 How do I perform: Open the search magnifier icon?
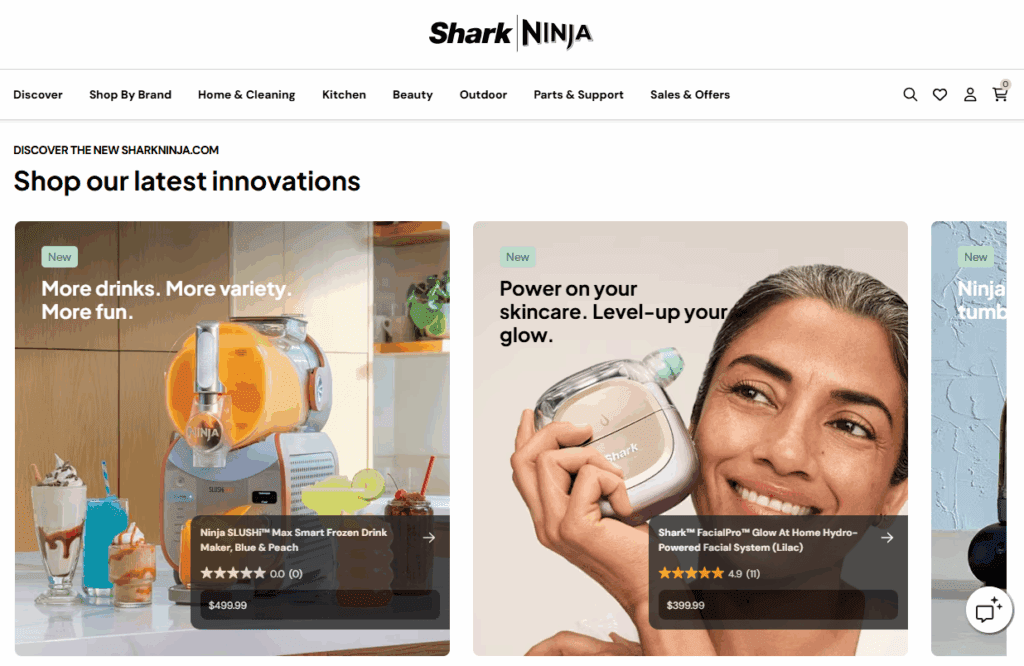pos(910,95)
